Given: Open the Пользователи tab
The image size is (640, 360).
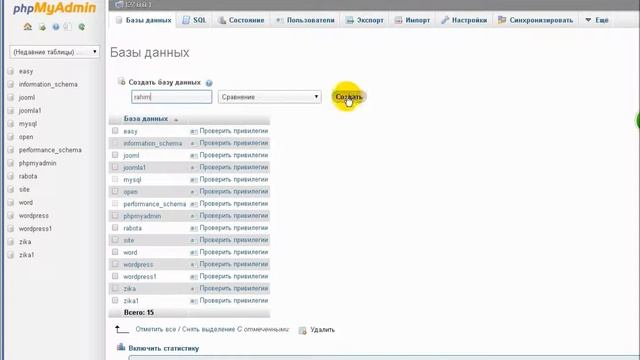Looking at the screenshot, I should pyautogui.click(x=305, y=20).
